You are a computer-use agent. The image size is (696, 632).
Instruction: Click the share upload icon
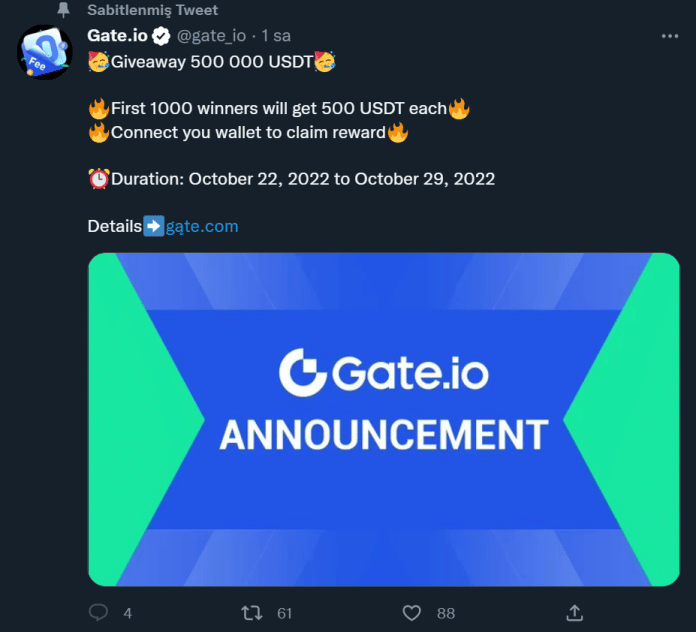coord(574,612)
